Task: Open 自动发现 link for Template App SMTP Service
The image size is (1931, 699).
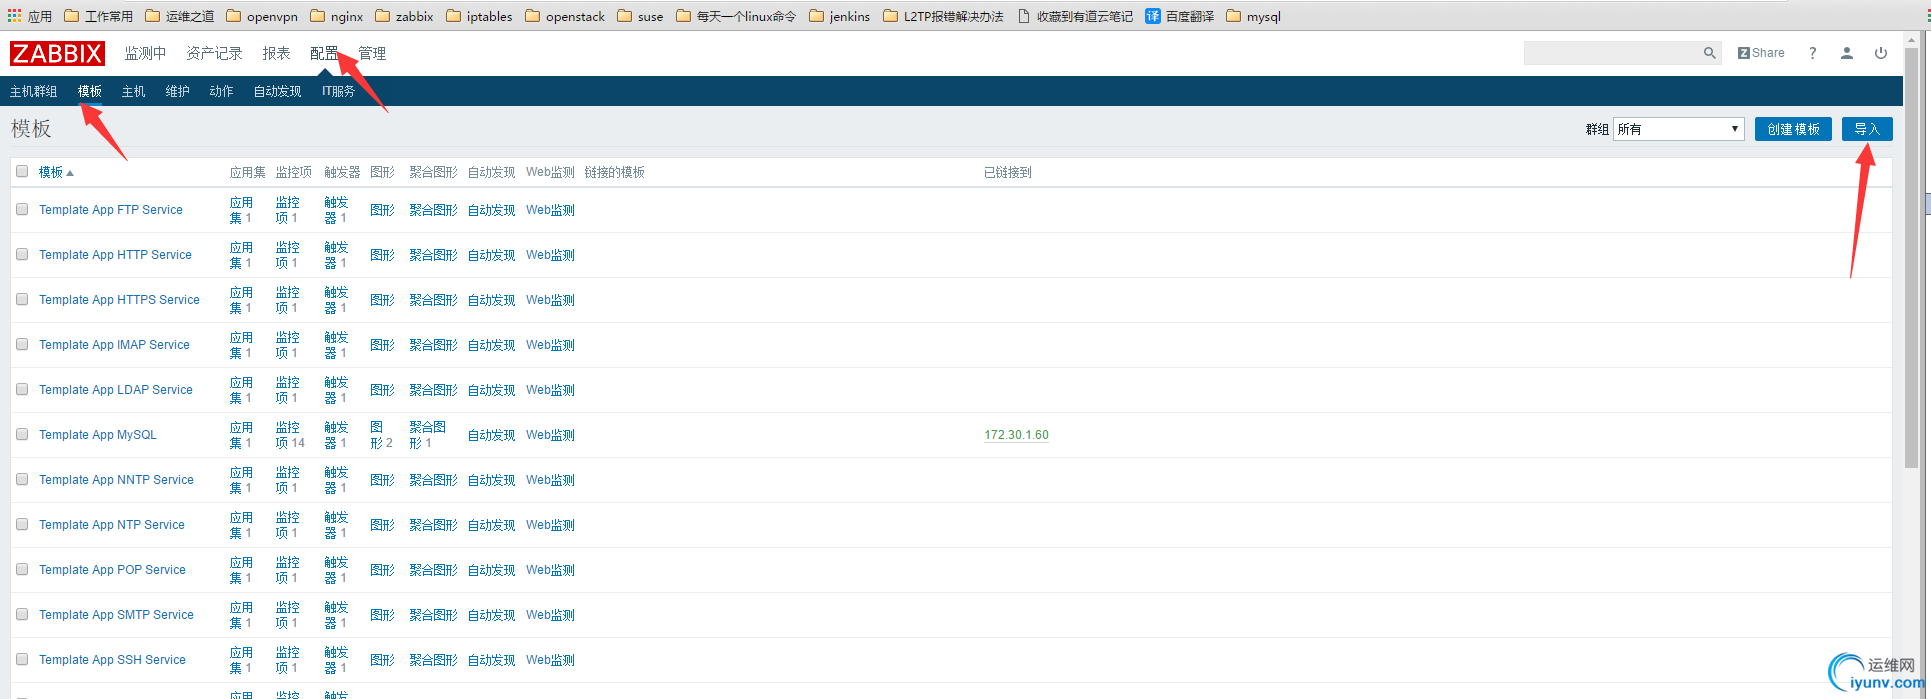Action: (x=491, y=615)
